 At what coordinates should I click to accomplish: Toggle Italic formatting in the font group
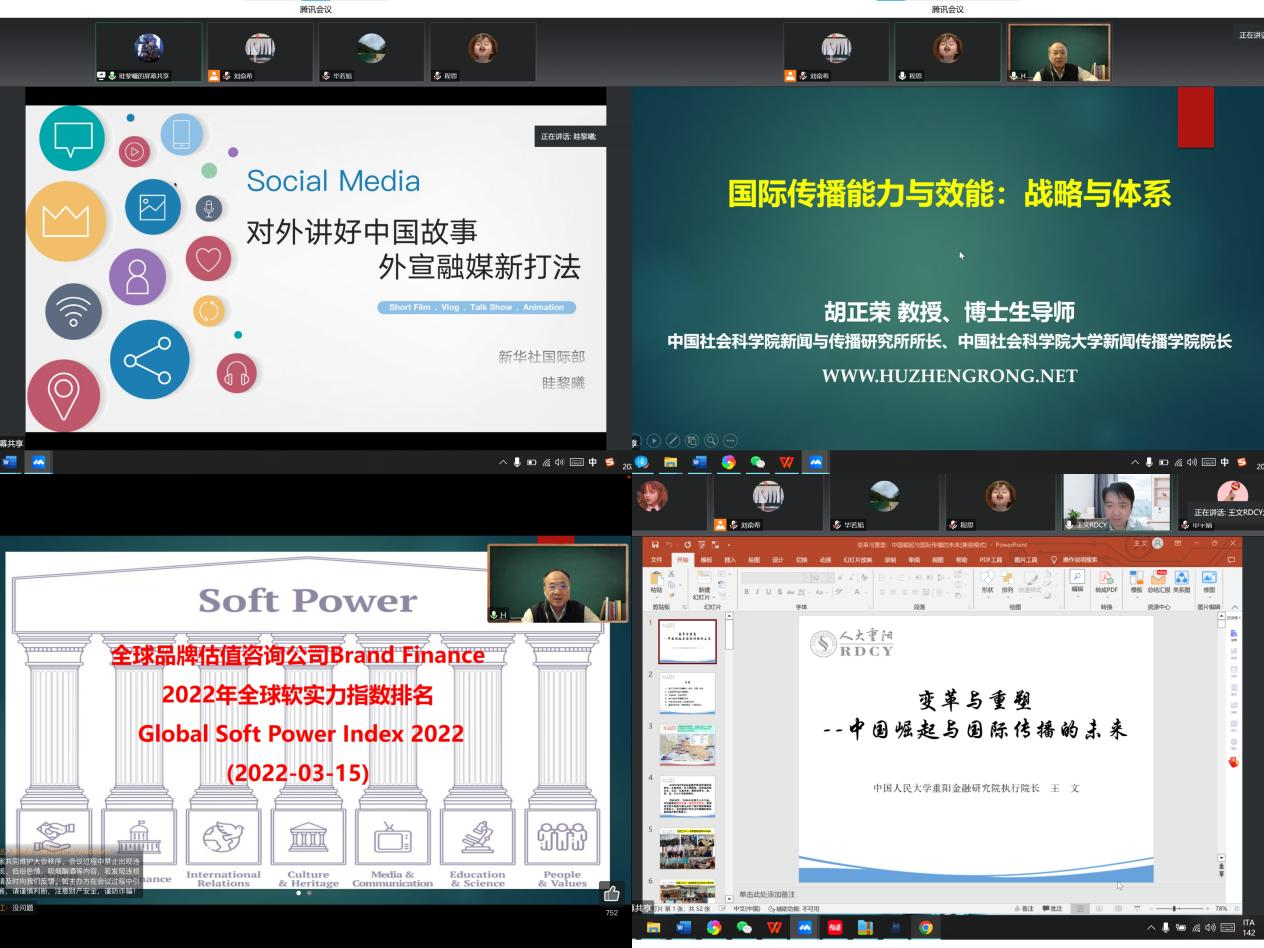click(758, 592)
